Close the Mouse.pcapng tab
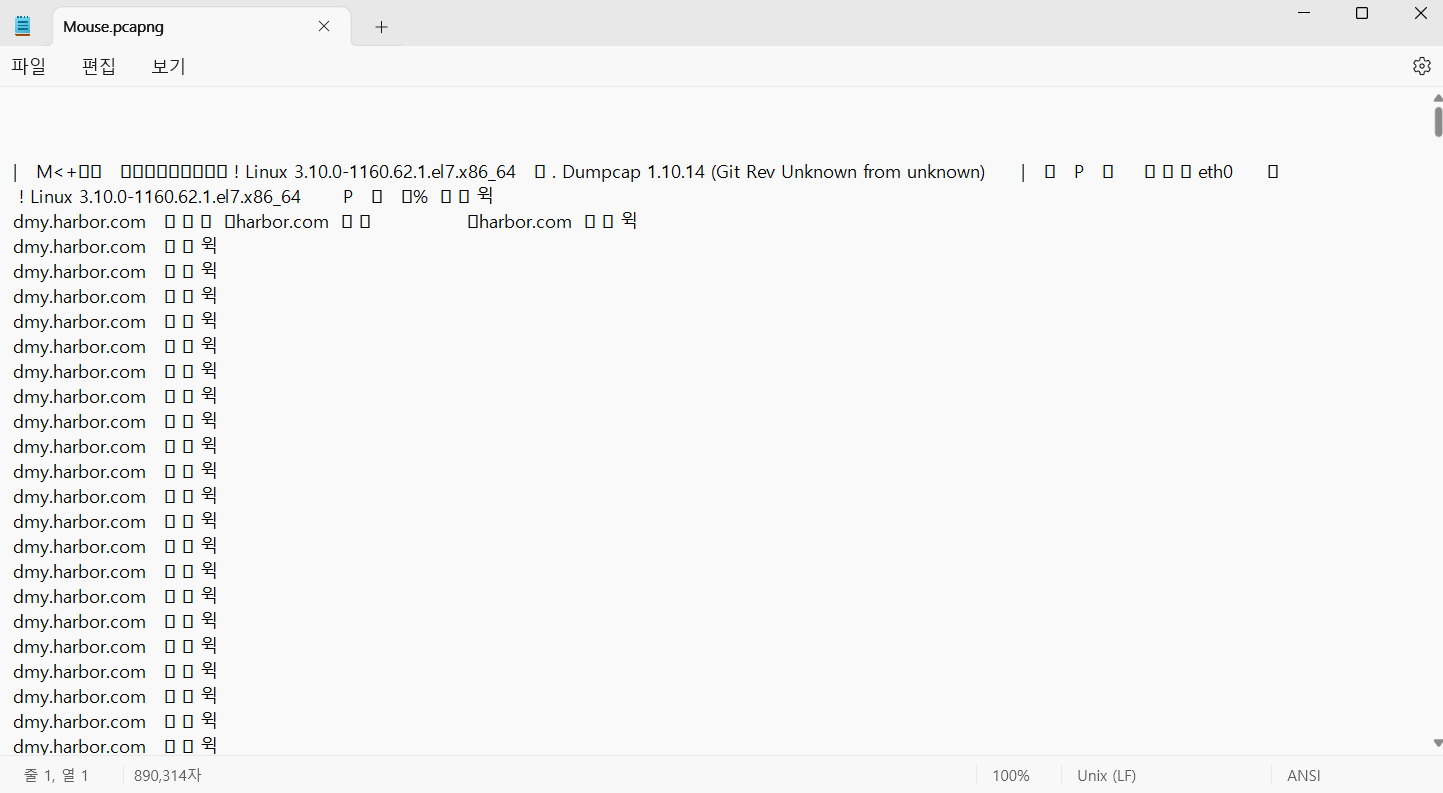1443x793 pixels. pos(324,27)
